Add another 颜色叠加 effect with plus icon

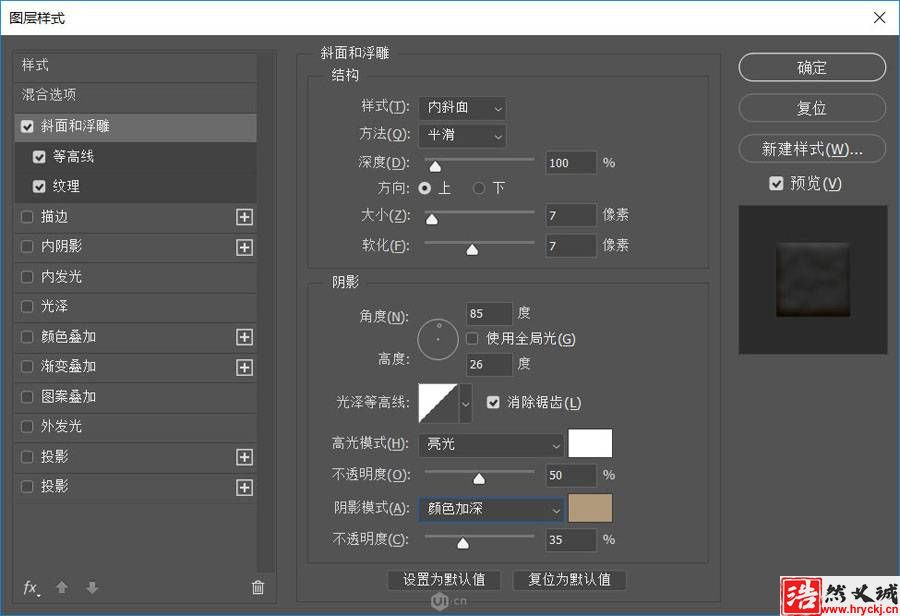click(245, 337)
